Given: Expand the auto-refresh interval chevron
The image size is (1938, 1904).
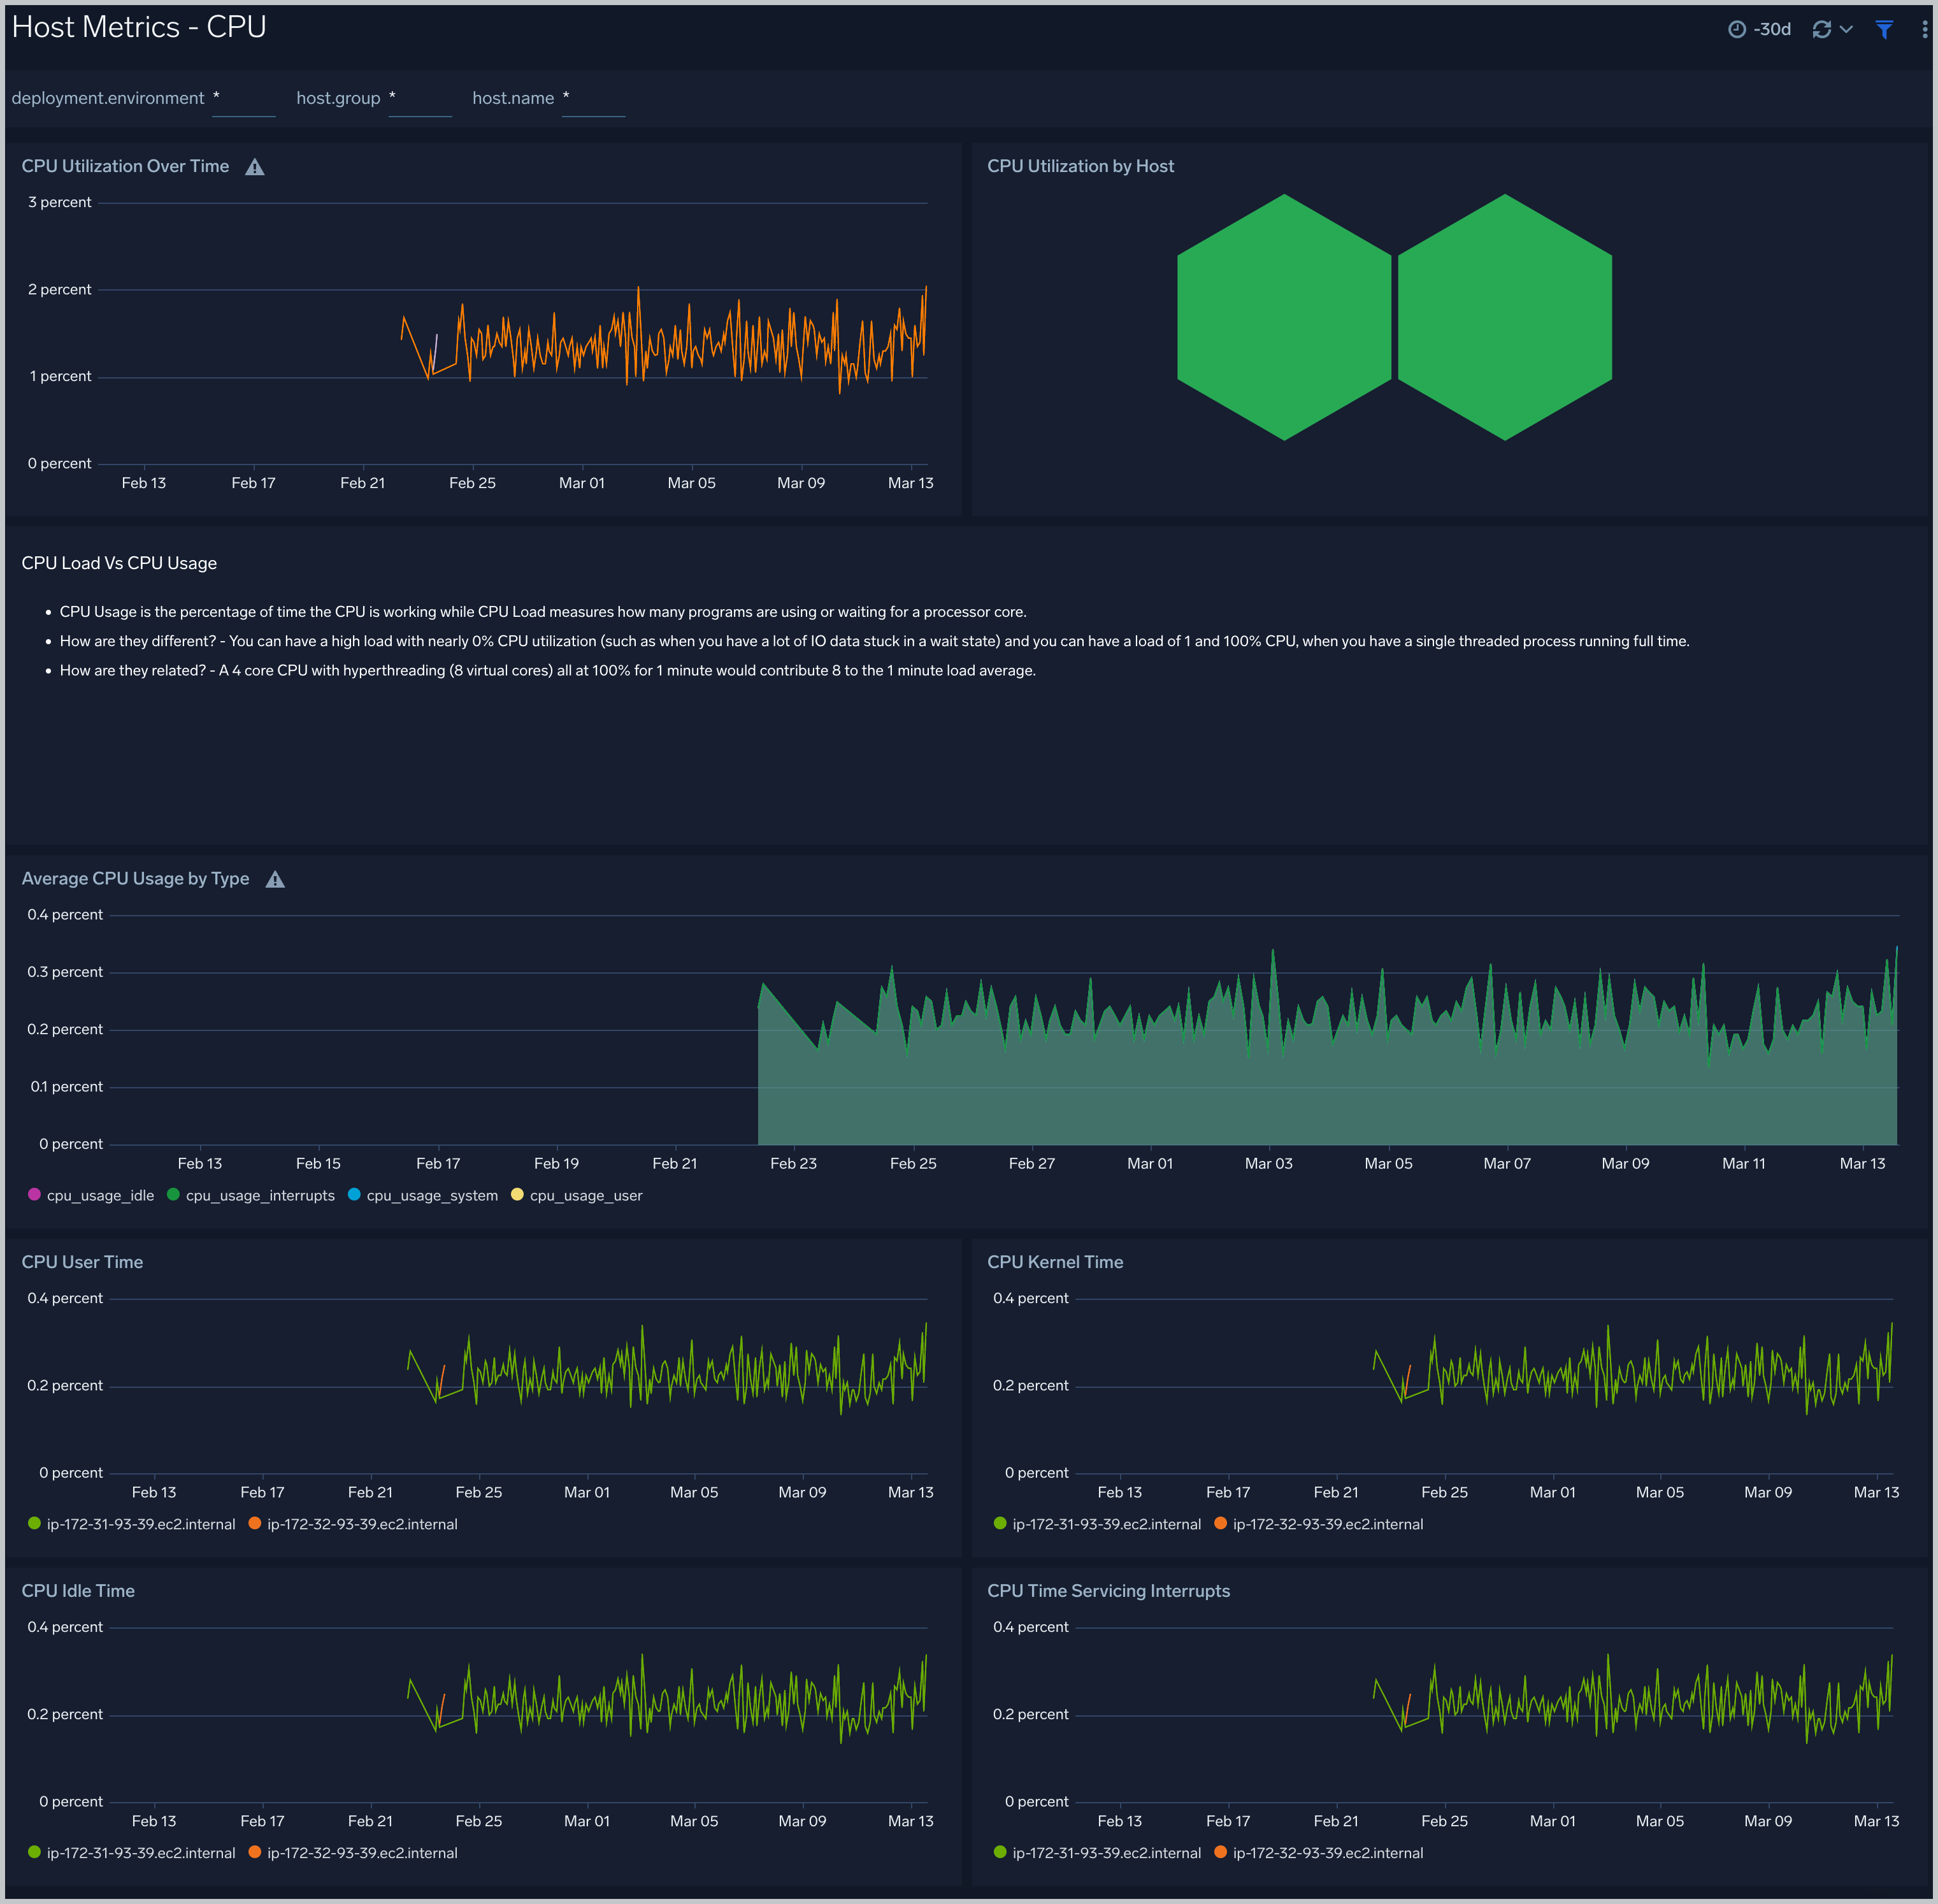Looking at the screenshot, I should coord(1846,29).
